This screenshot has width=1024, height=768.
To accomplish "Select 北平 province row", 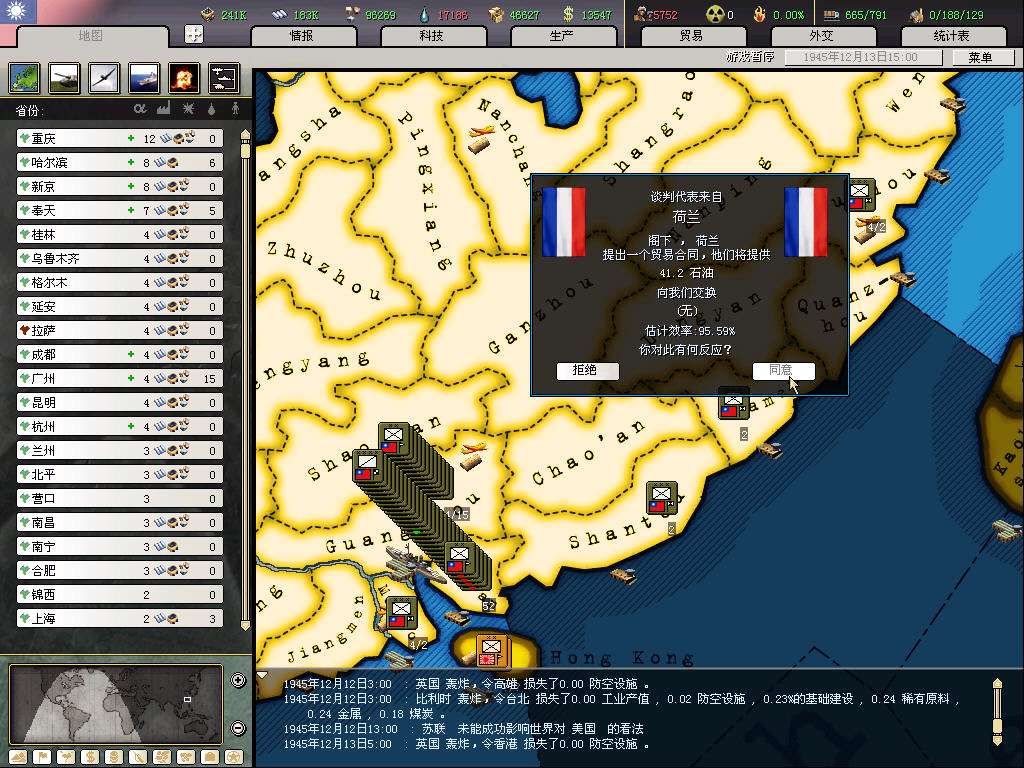I will pos(120,475).
